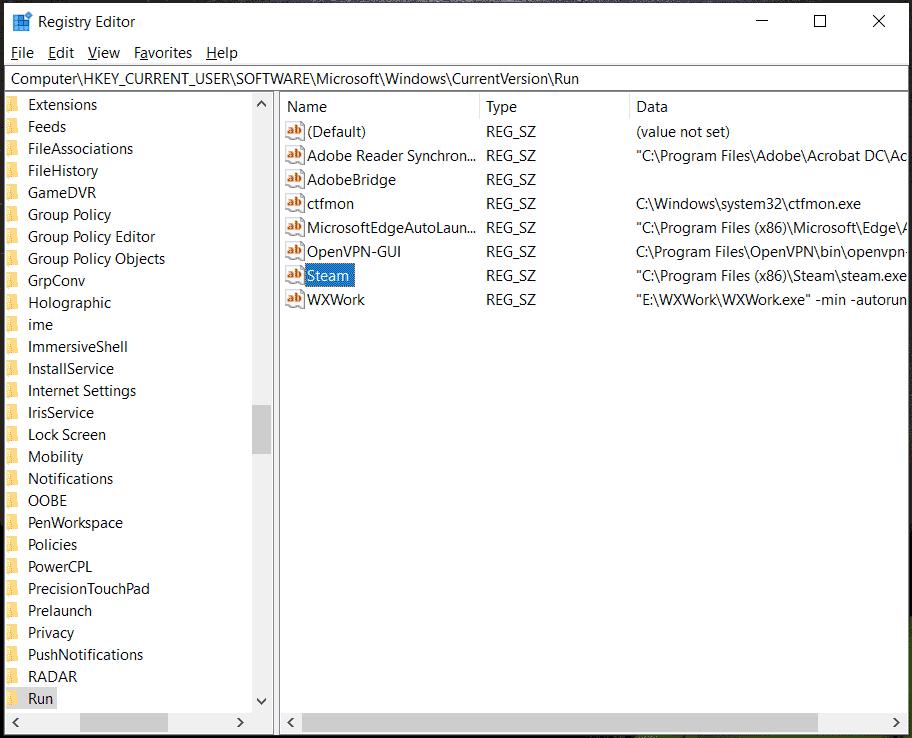
Task: Select the Lock Screen key
Action: point(67,434)
